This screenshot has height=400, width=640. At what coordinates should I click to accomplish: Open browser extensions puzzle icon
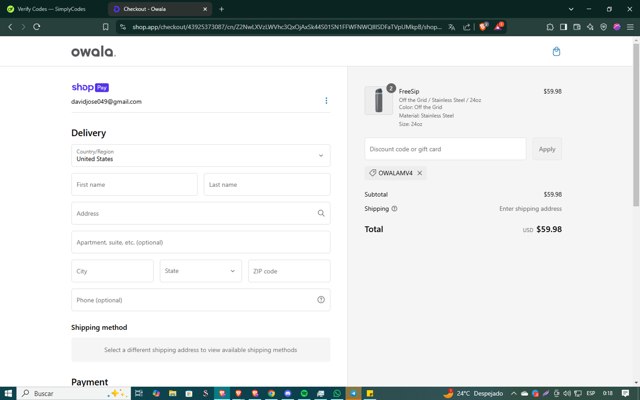coord(550,27)
